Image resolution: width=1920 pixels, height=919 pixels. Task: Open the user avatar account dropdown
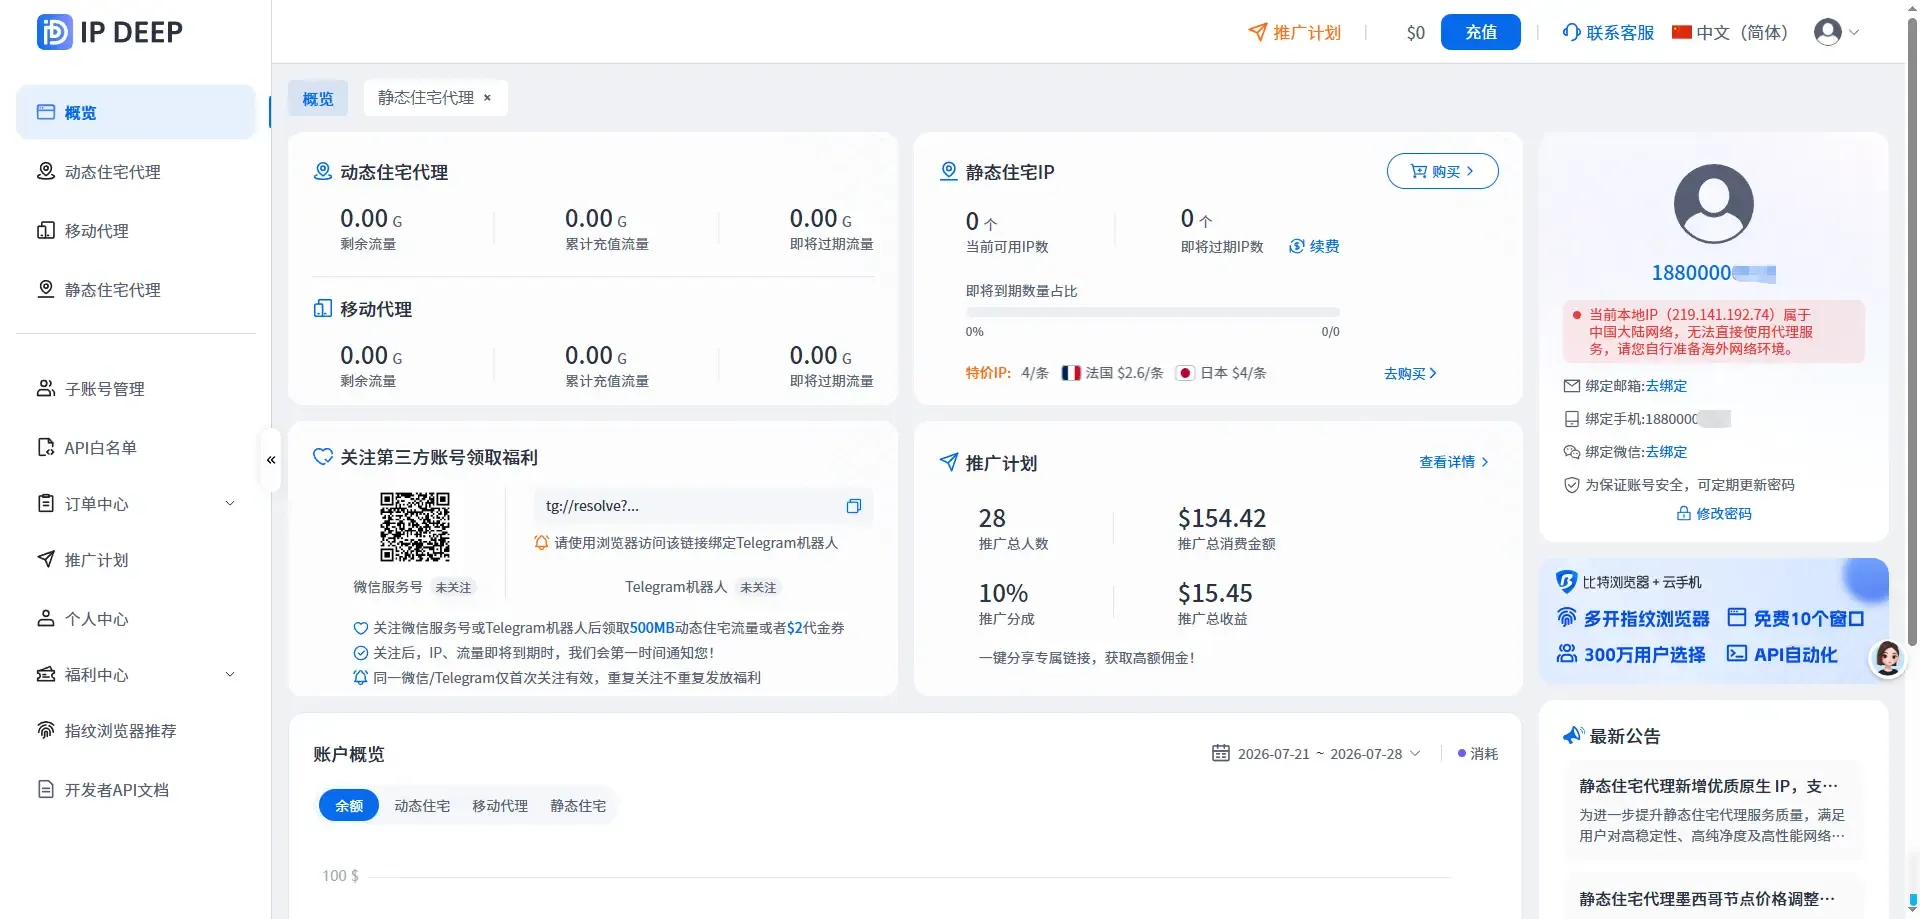coord(1836,32)
